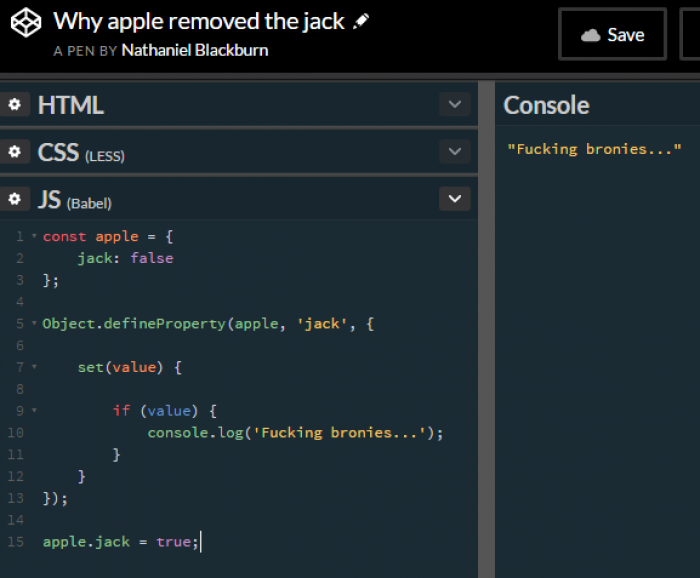Collapse code fold arrow on line 7

[x=34, y=367]
